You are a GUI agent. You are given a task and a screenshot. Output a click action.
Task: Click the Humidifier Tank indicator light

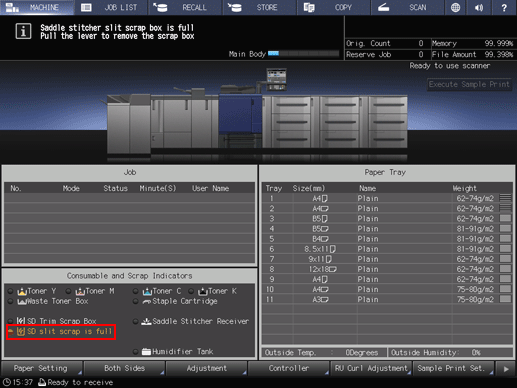[x=135, y=352]
